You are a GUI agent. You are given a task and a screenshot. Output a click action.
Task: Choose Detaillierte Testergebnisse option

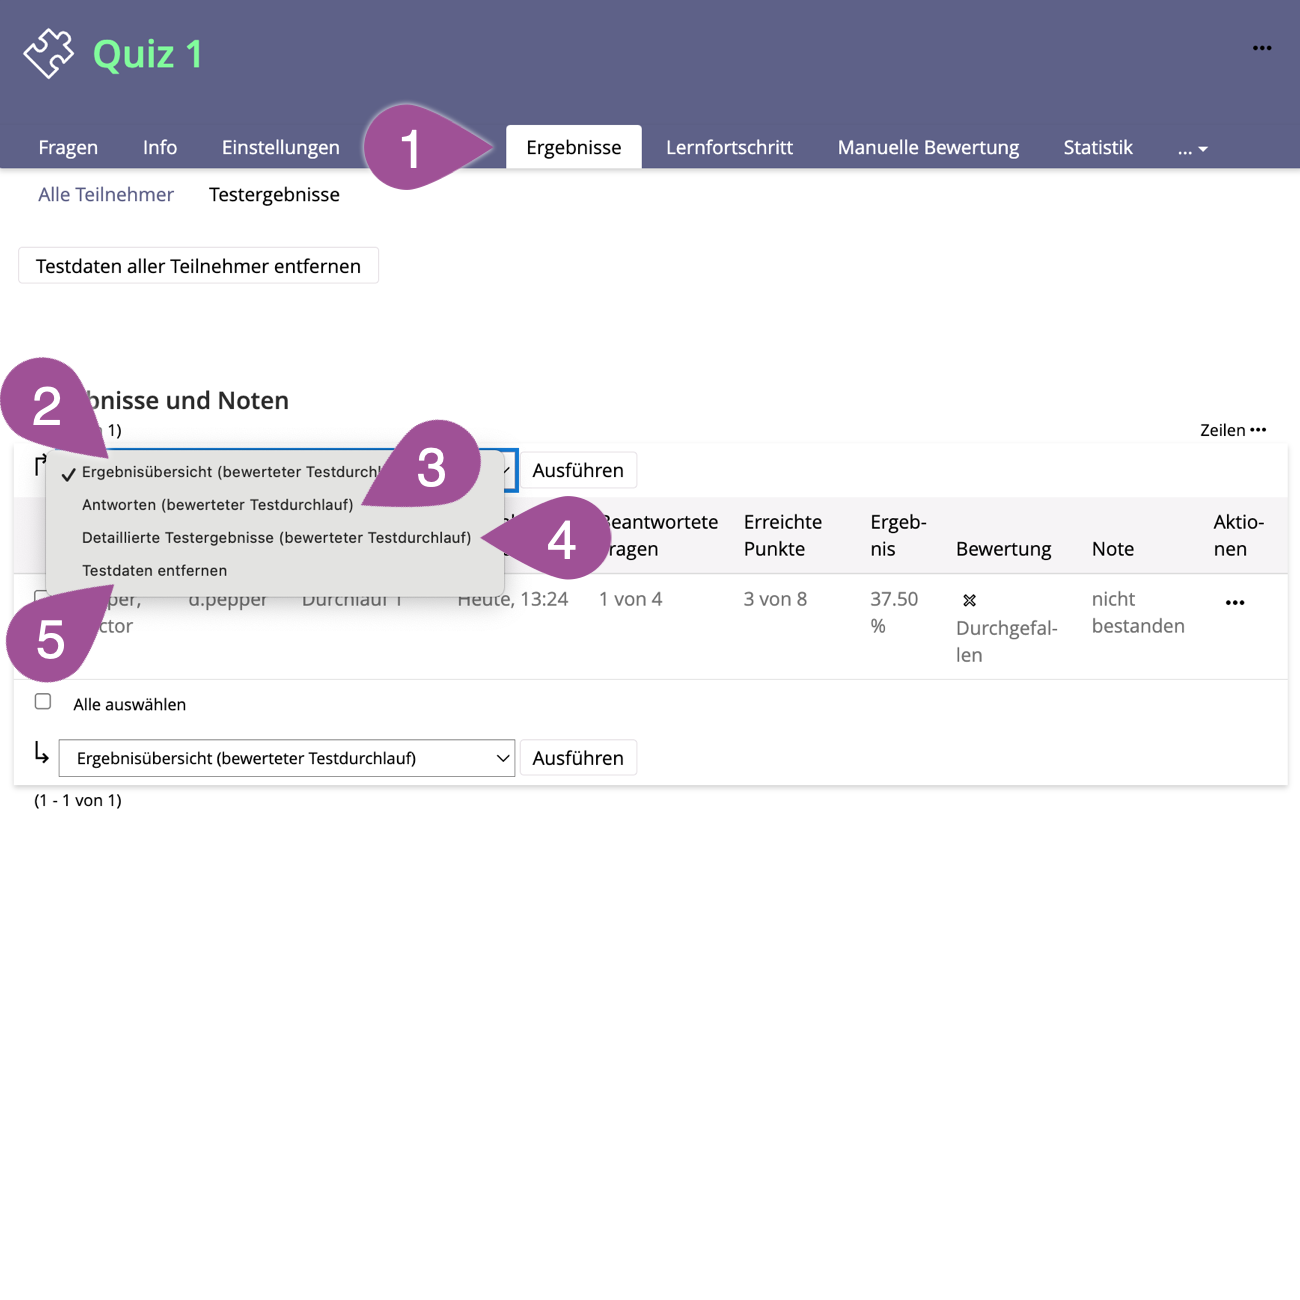click(x=276, y=538)
